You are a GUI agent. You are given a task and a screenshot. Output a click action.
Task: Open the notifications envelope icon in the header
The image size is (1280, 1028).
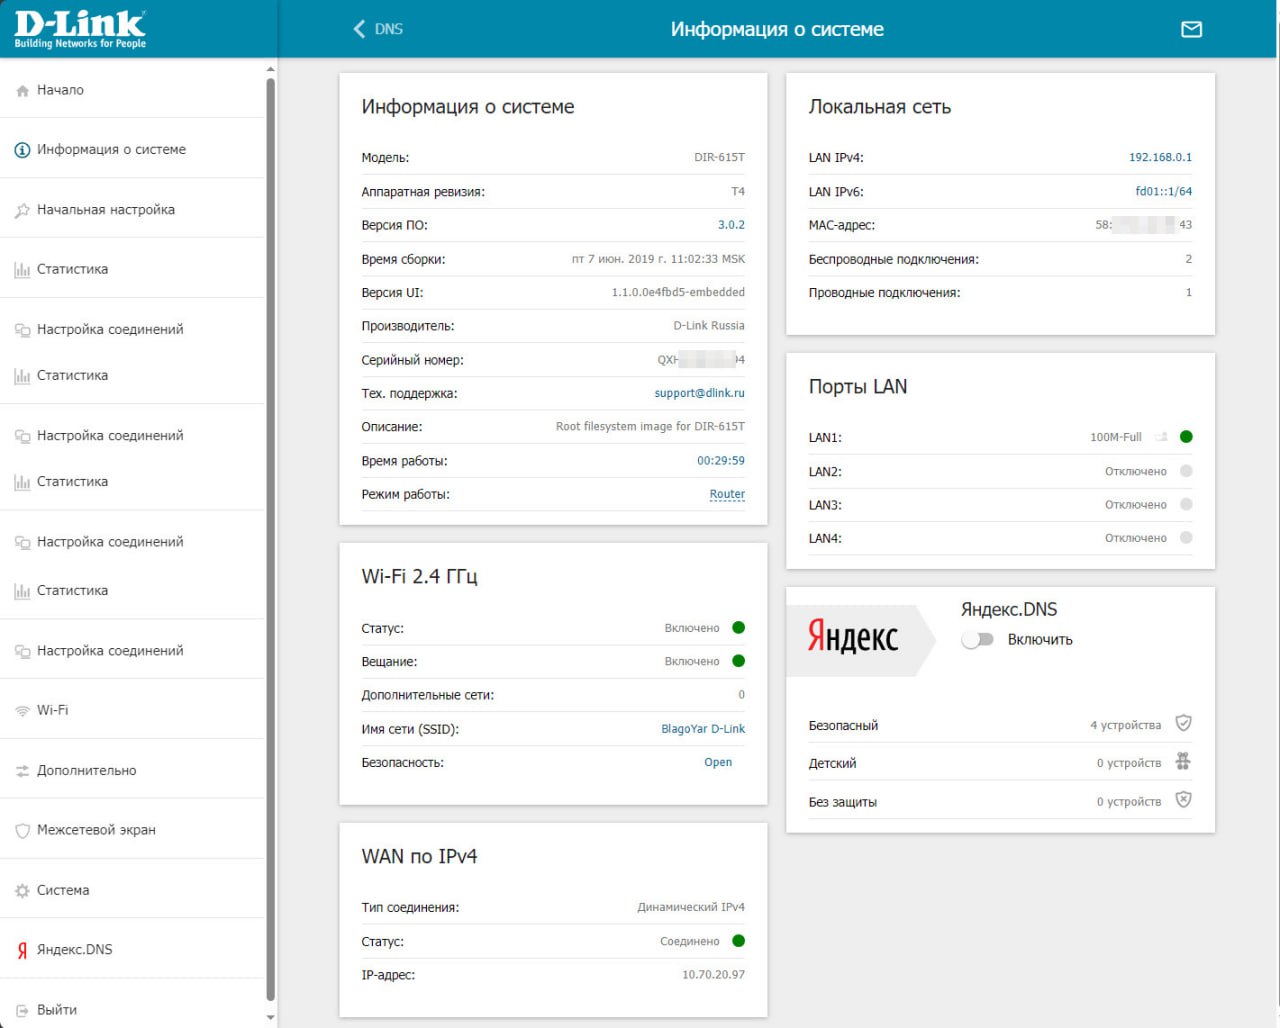pos(1191,30)
